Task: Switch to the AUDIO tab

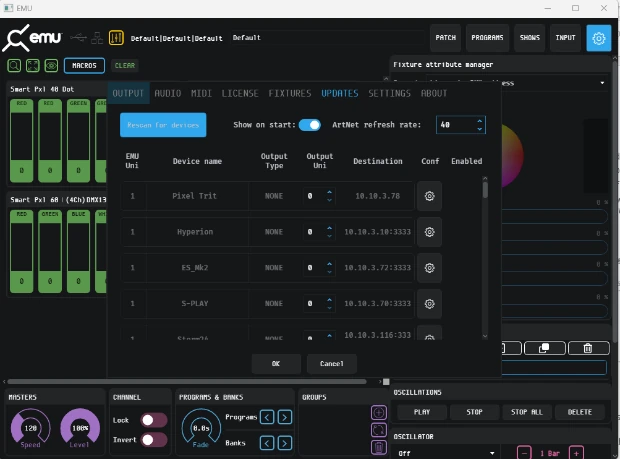Action: point(168,93)
